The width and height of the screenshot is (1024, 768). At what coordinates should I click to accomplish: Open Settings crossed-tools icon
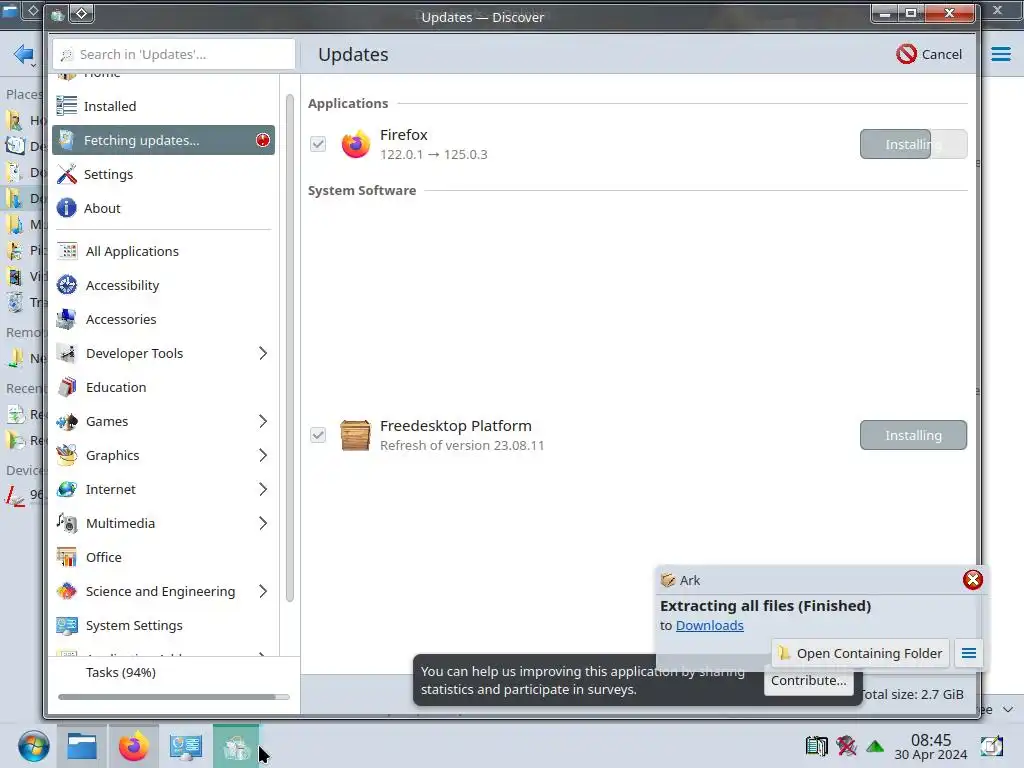67,174
